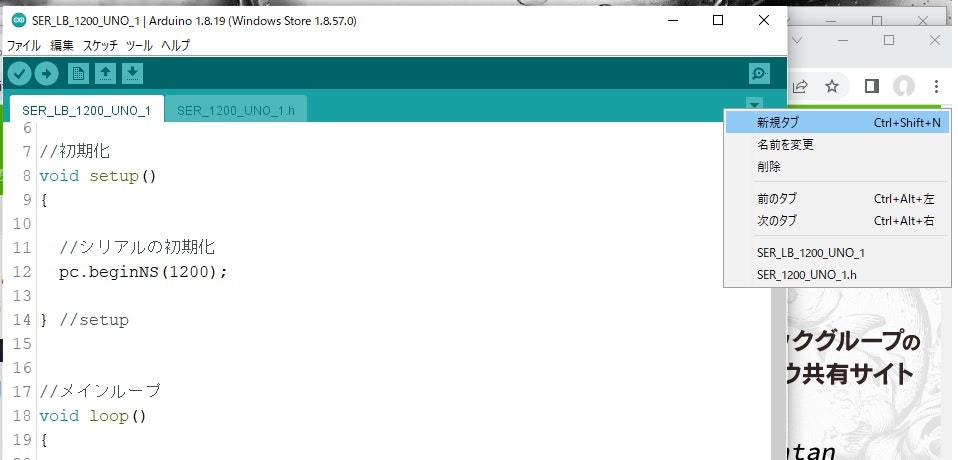958x460 pixels.
Task: Minimize the Arduino window
Action: click(673, 20)
